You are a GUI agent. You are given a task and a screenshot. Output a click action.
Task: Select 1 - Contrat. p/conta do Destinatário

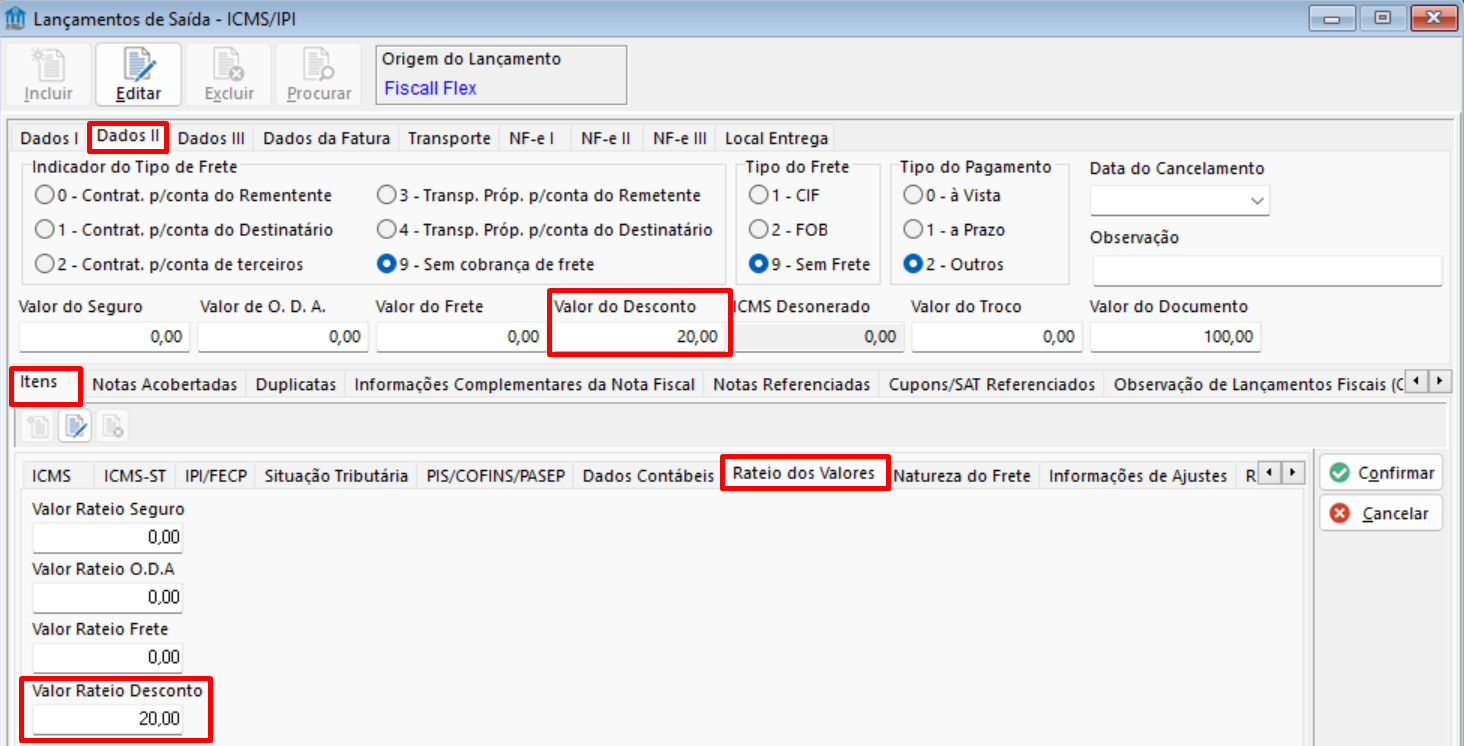pos(184,230)
